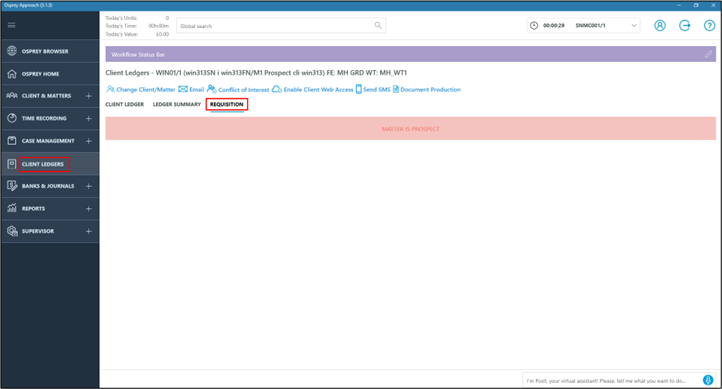Screen dimensions: 722x389
Task: Expand Supervisor plus sign
Action: (88, 231)
